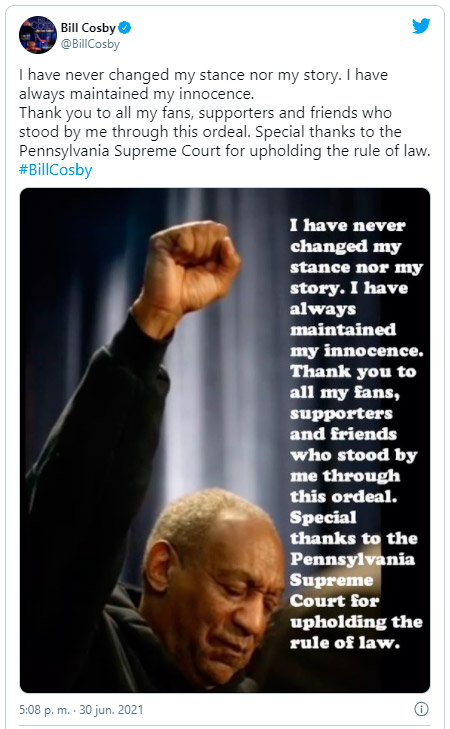Click the 5:08 p. m. timestamp
This screenshot has width=450, height=729.
(44, 710)
